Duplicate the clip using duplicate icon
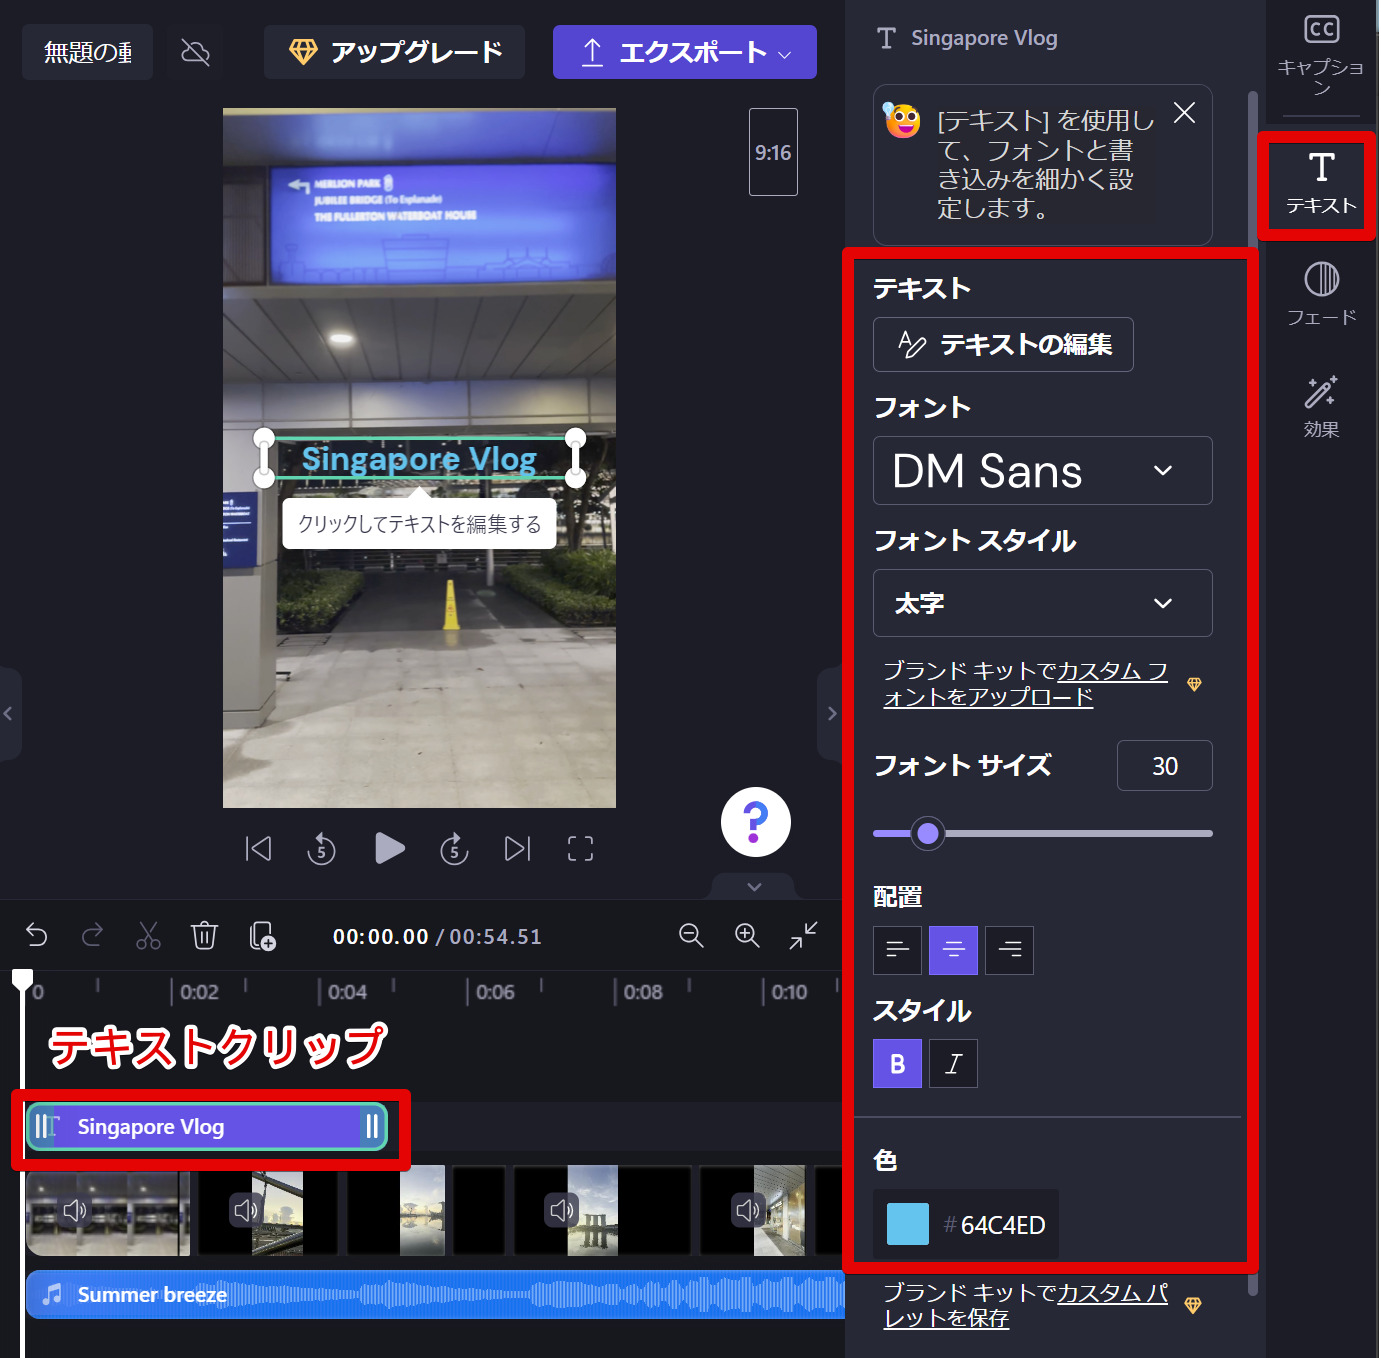Viewport: 1381px width, 1358px height. point(261,936)
